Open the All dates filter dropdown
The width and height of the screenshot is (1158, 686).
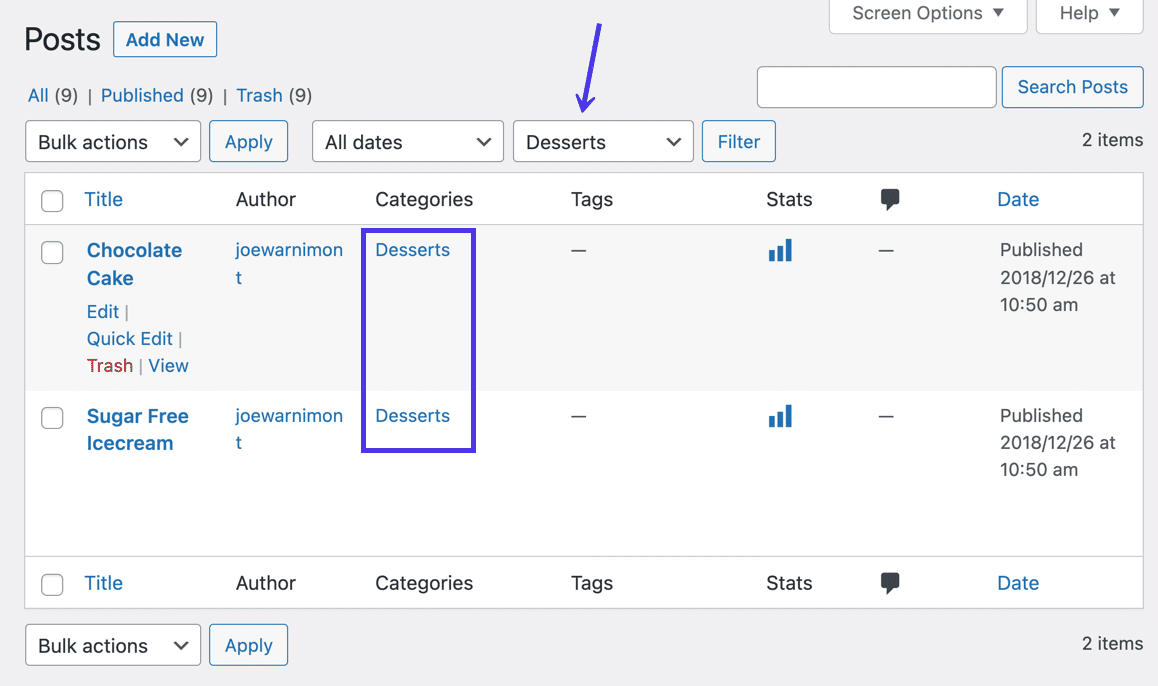[x=408, y=142]
